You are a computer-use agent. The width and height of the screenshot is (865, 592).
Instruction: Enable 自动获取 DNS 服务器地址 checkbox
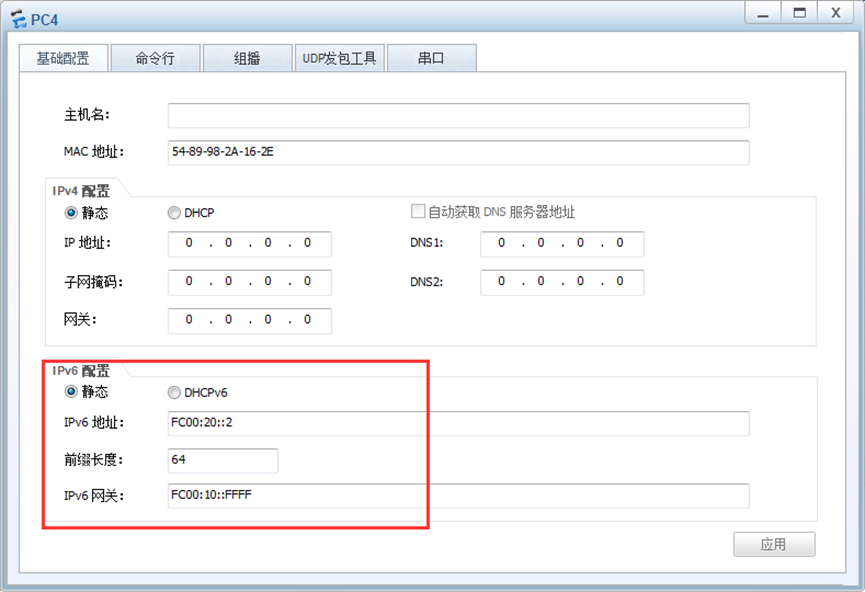(x=418, y=211)
